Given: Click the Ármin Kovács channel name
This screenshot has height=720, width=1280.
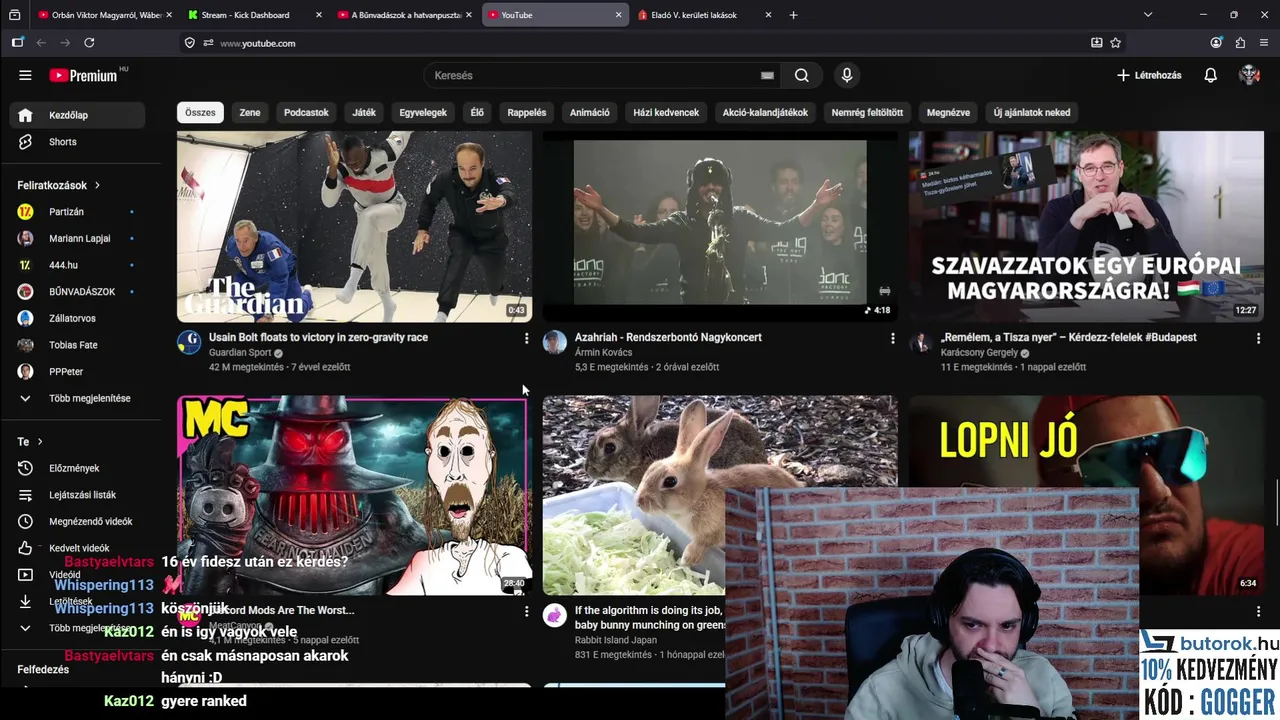Looking at the screenshot, I should 605,353.
